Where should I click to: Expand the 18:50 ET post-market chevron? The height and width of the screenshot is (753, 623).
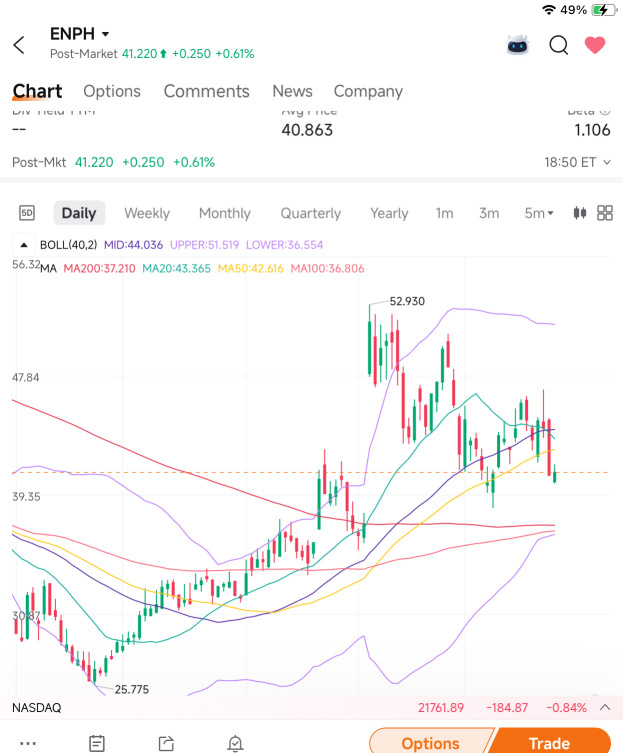[x=607, y=162]
